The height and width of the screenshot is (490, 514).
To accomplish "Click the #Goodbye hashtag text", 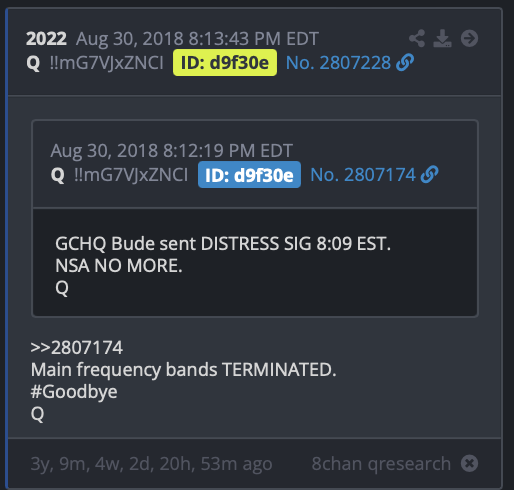I will [x=74, y=391].
